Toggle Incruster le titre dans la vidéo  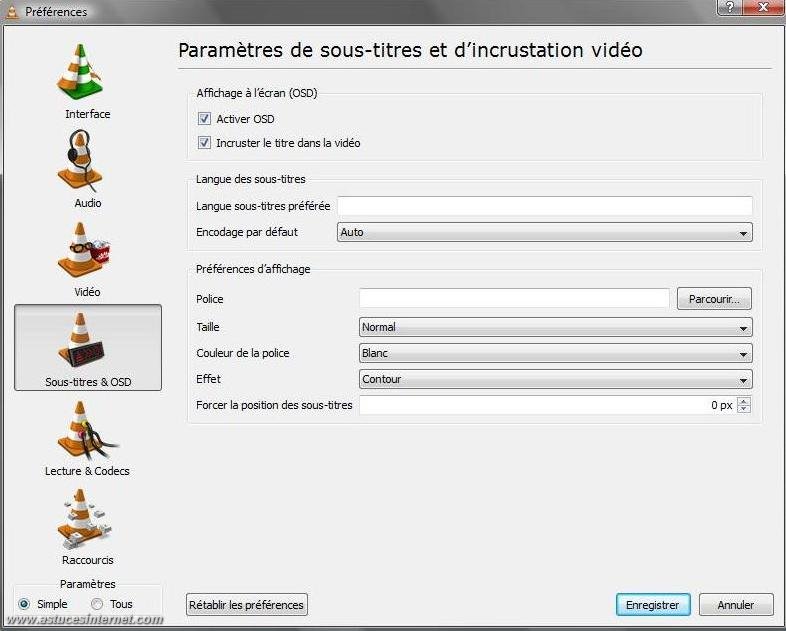204,143
